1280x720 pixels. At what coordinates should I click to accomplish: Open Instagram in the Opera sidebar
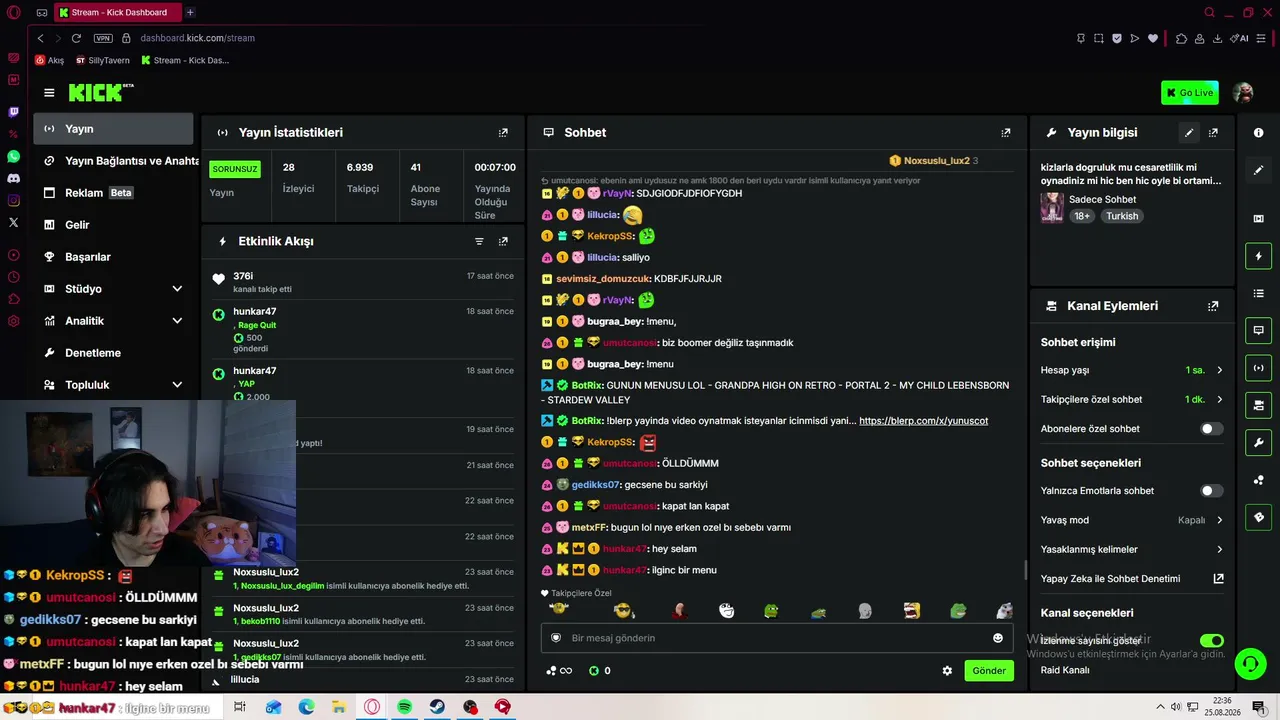pyautogui.click(x=13, y=201)
